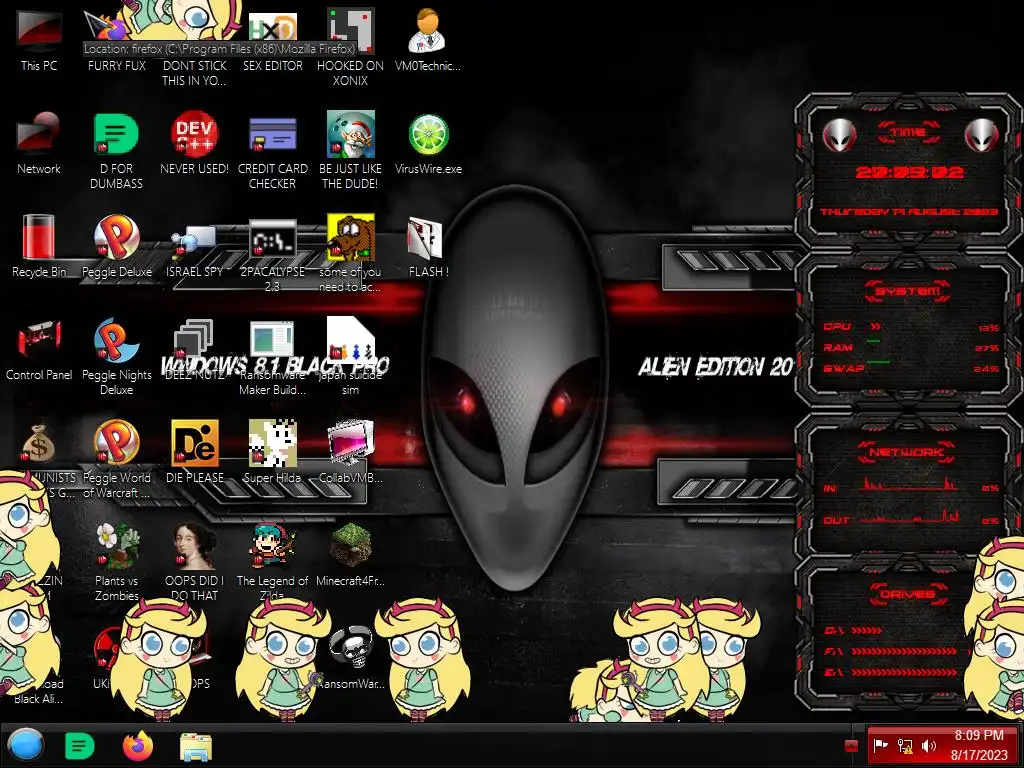The image size is (1024, 768).
Task: Click the HOOKED ON XONIX icon
Action: (350, 47)
